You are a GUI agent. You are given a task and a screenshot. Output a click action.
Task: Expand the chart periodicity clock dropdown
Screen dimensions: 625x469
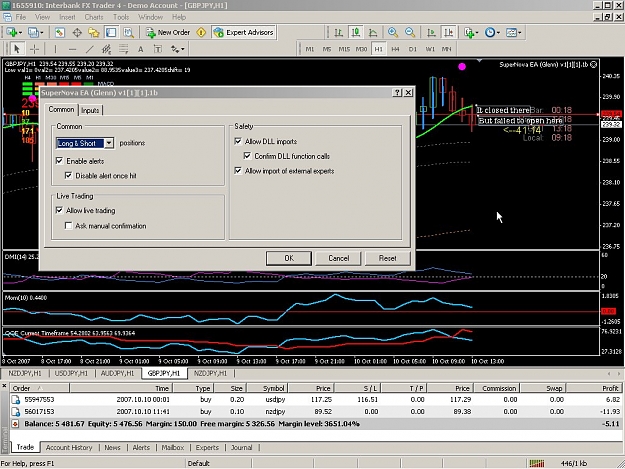click(x=498, y=33)
